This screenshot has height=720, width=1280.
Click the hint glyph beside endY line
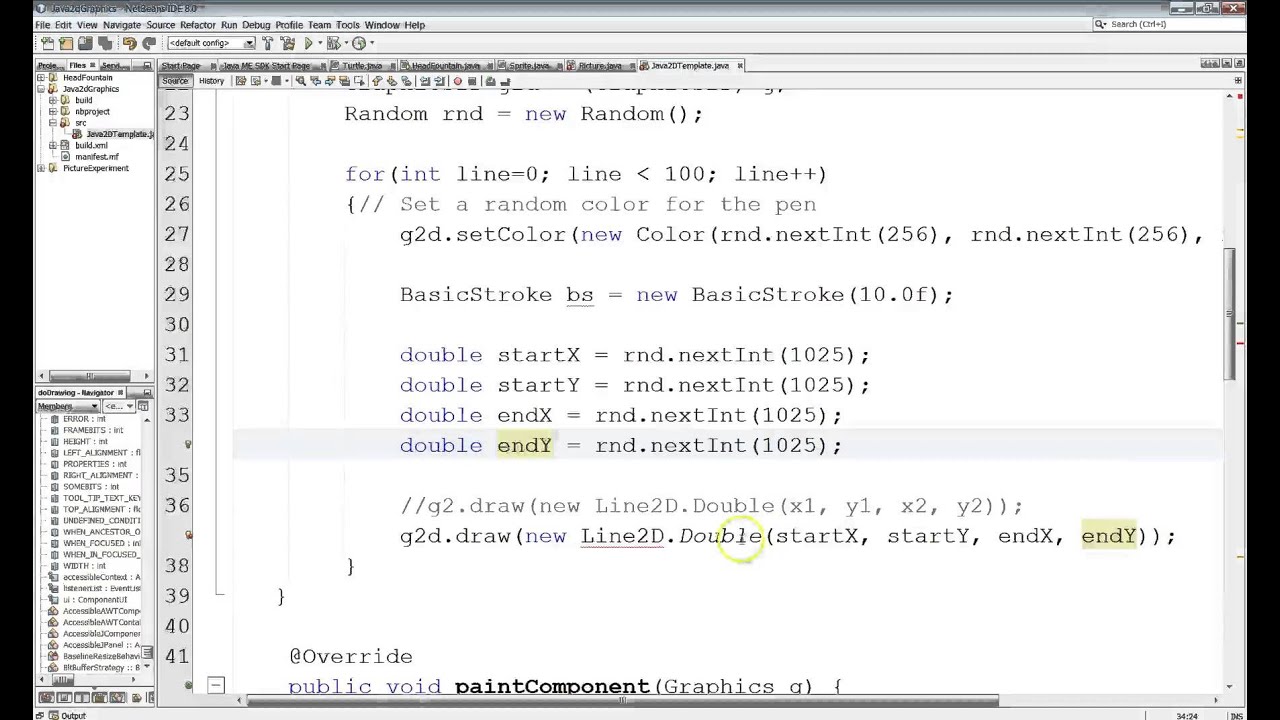188,444
